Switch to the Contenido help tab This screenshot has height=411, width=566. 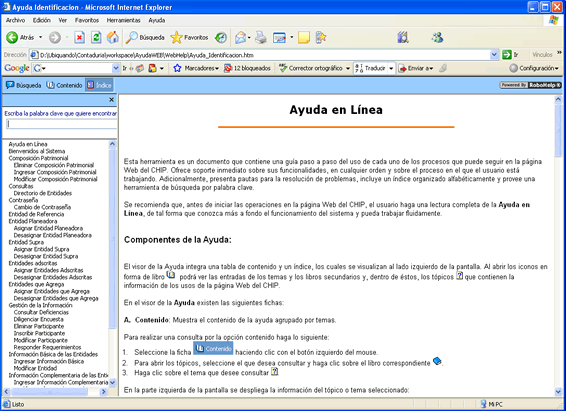[x=64, y=85]
